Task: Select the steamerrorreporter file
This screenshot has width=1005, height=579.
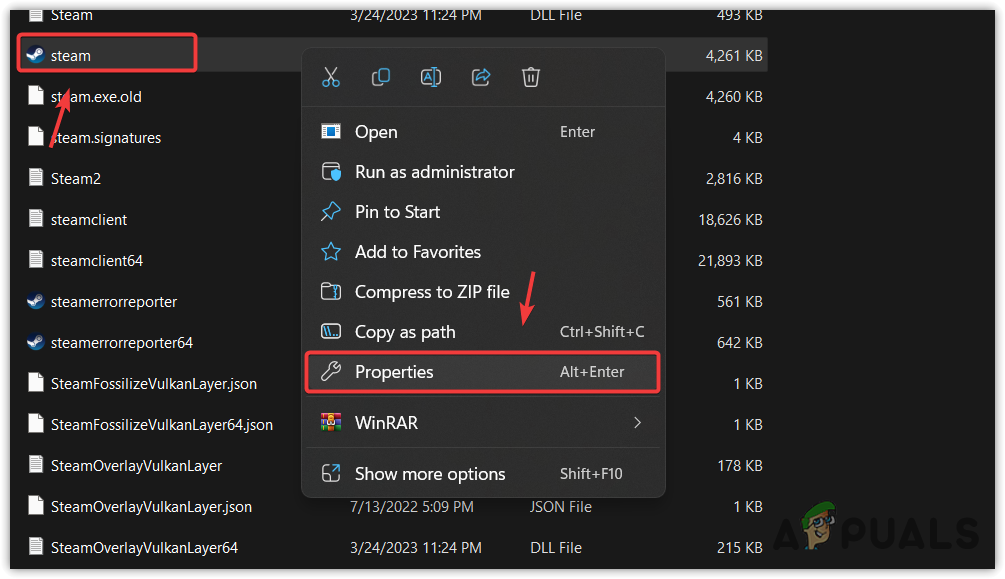Action: pos(113,302)
